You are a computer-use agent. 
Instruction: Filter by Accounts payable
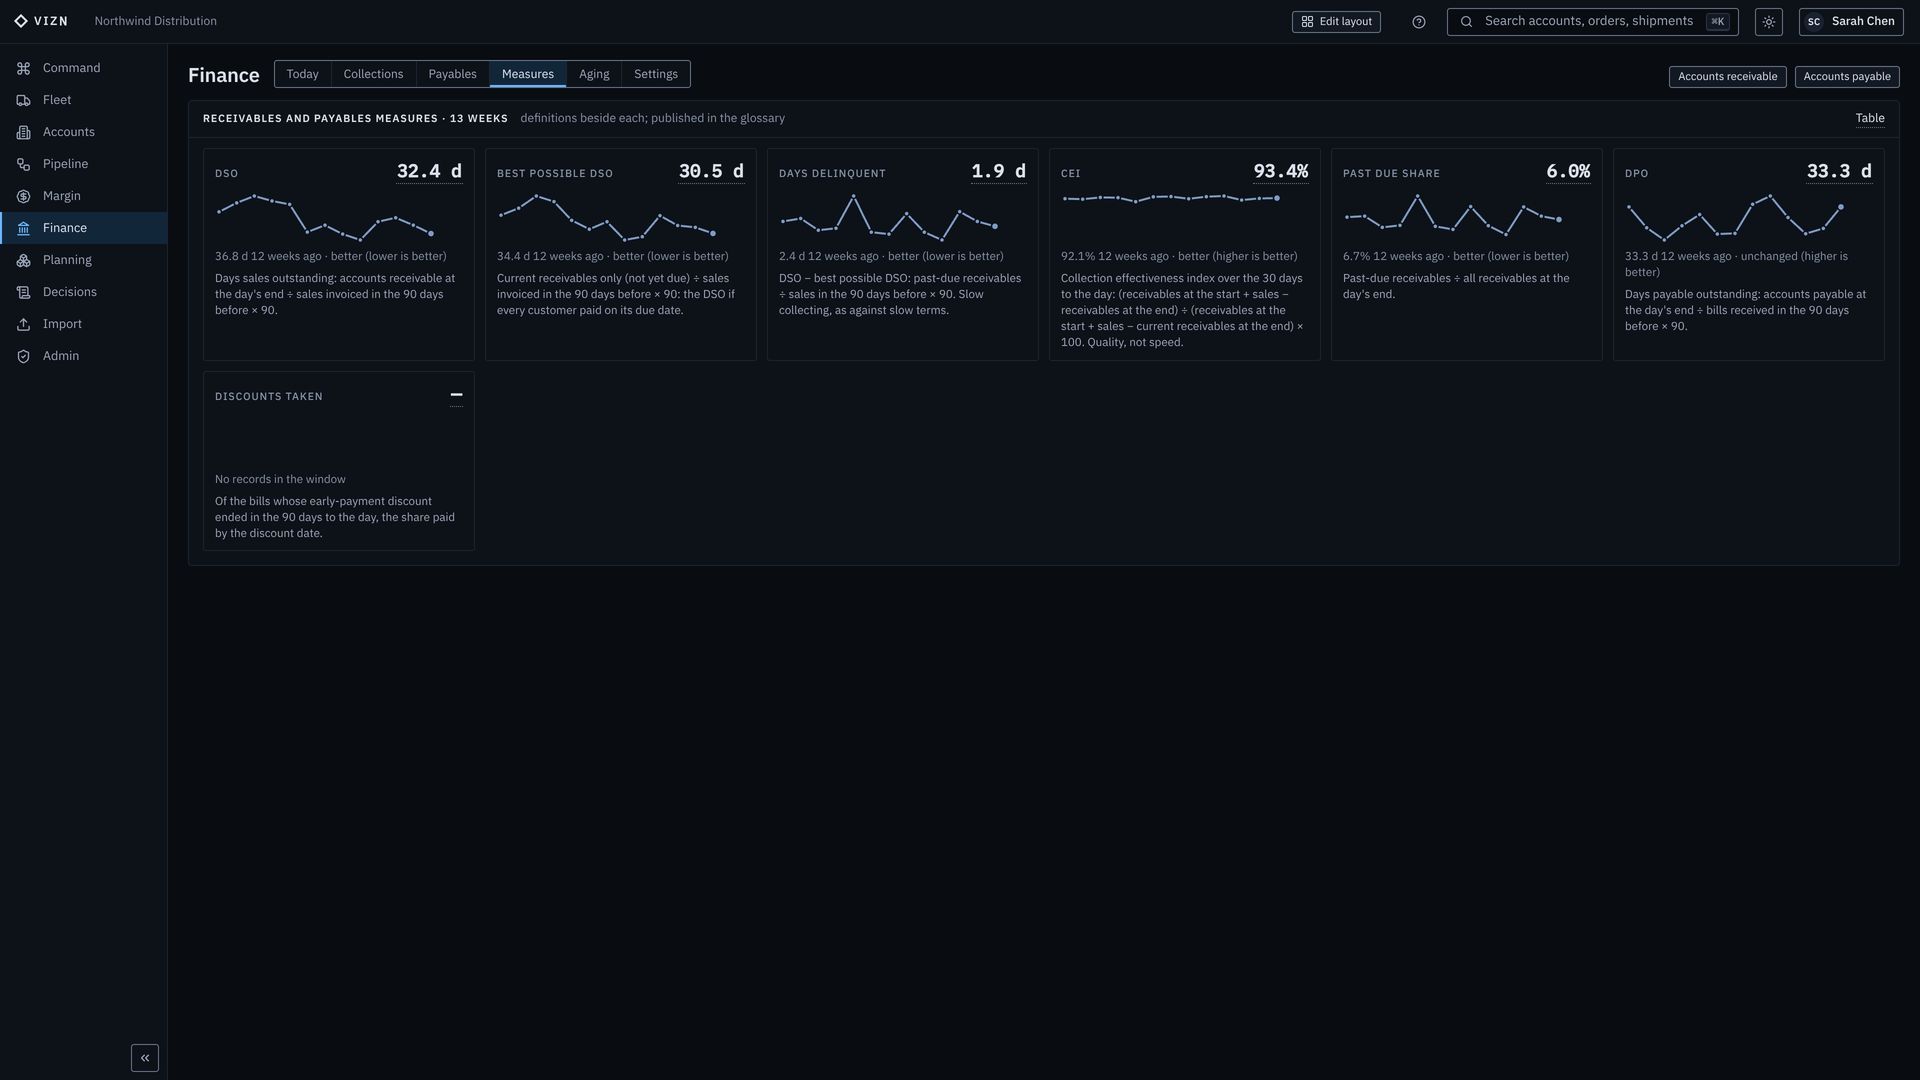(x=1846, y=77)
